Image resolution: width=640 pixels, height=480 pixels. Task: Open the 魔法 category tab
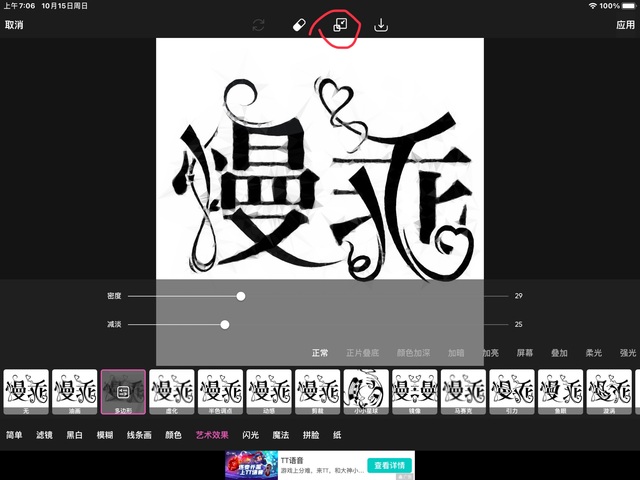(279, 435)
